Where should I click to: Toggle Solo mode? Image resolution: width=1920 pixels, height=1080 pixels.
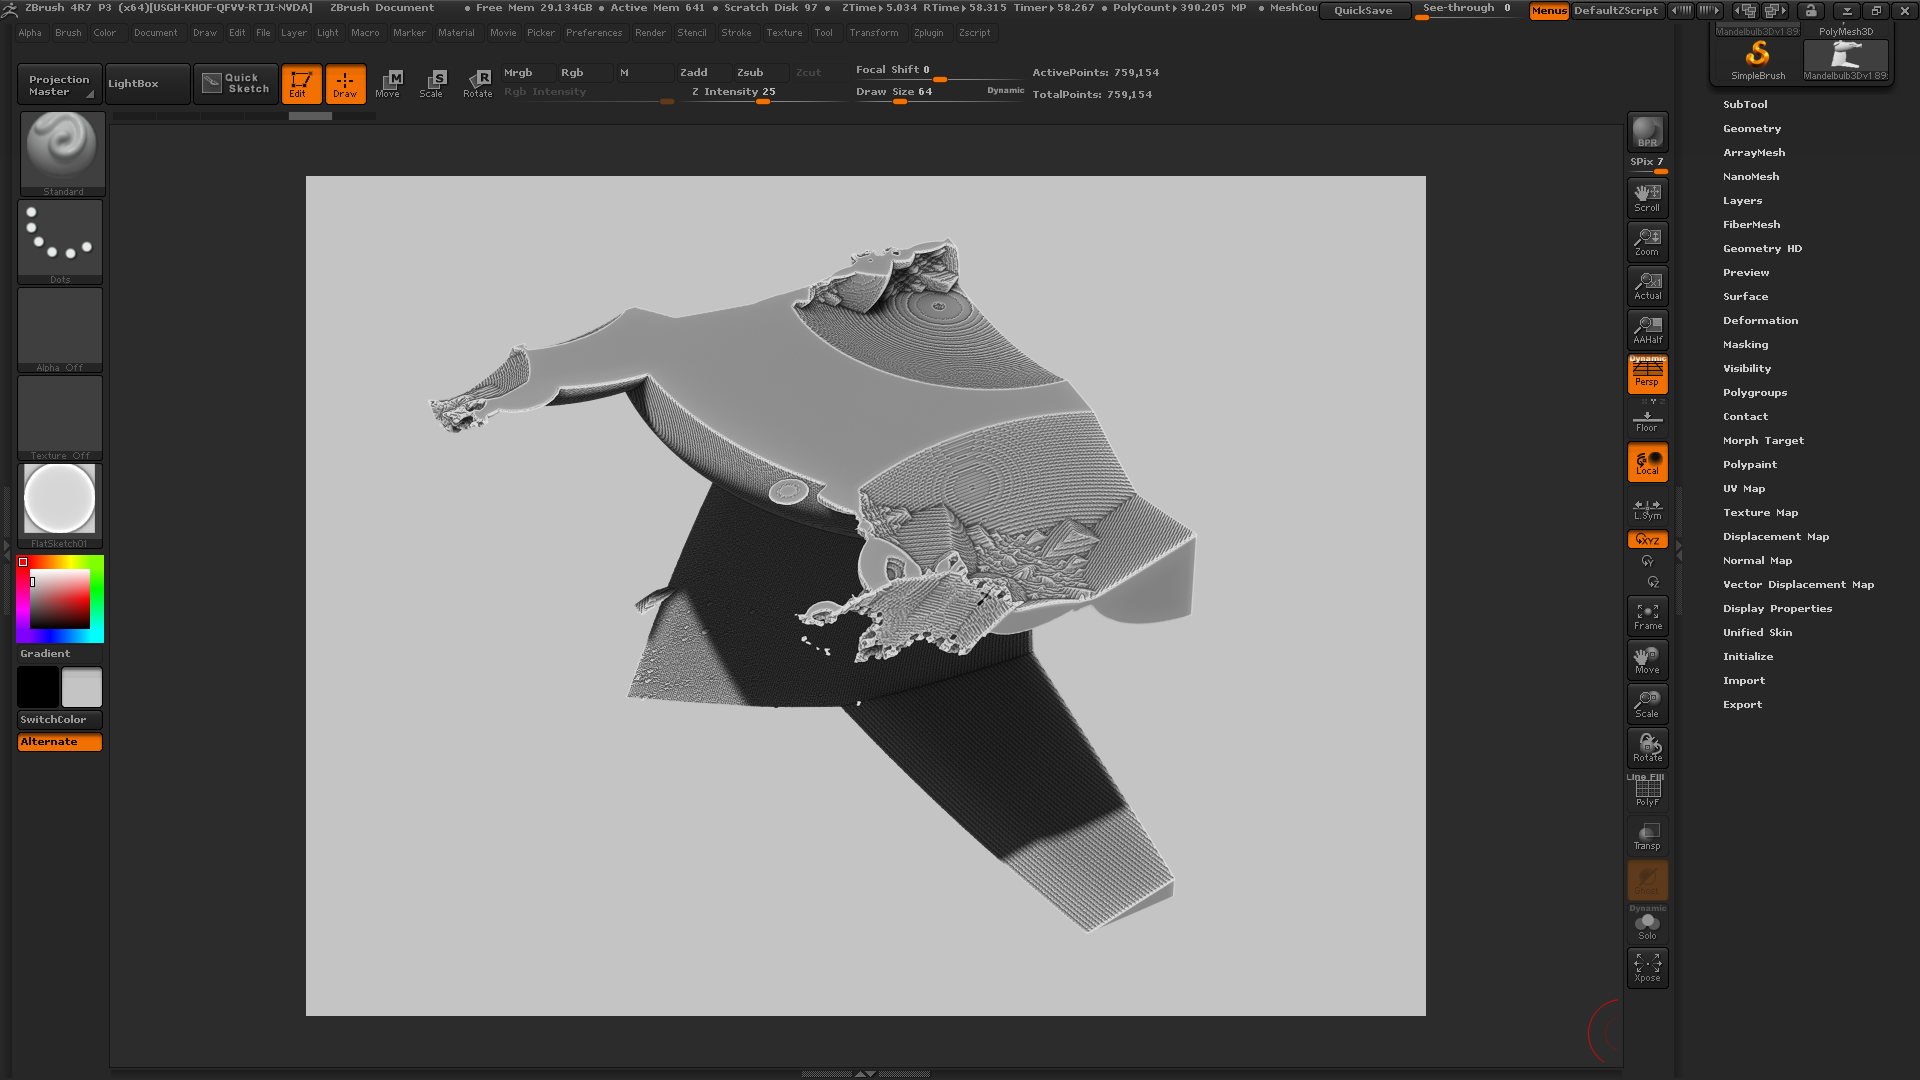point(1647,926)
